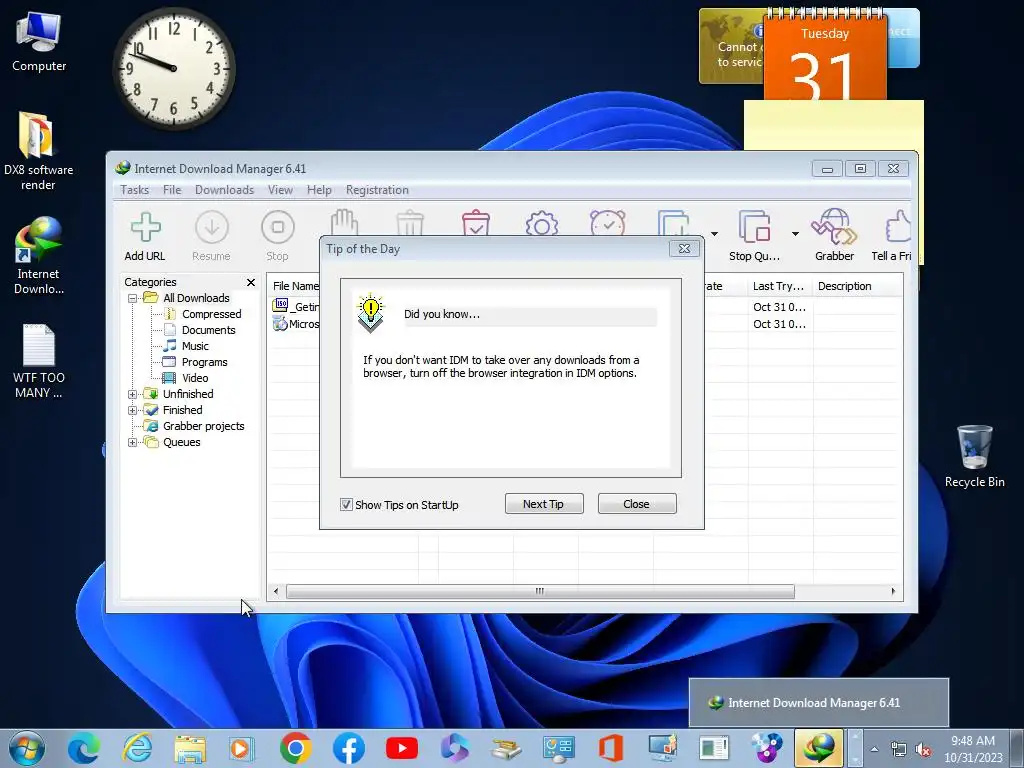Image resolution: width=1024 pixels, height=768 pixels.
Task: Click the horizontal scrollbar thumb
Action: click(540, 592)
